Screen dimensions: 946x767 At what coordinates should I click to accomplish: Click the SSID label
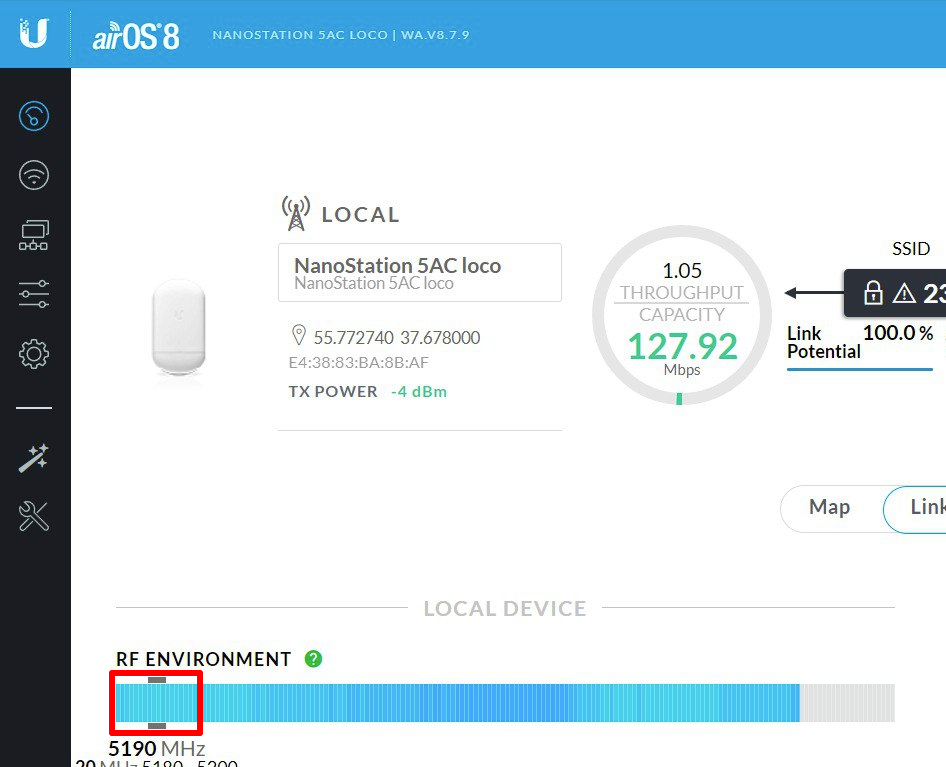coord(911,249)
